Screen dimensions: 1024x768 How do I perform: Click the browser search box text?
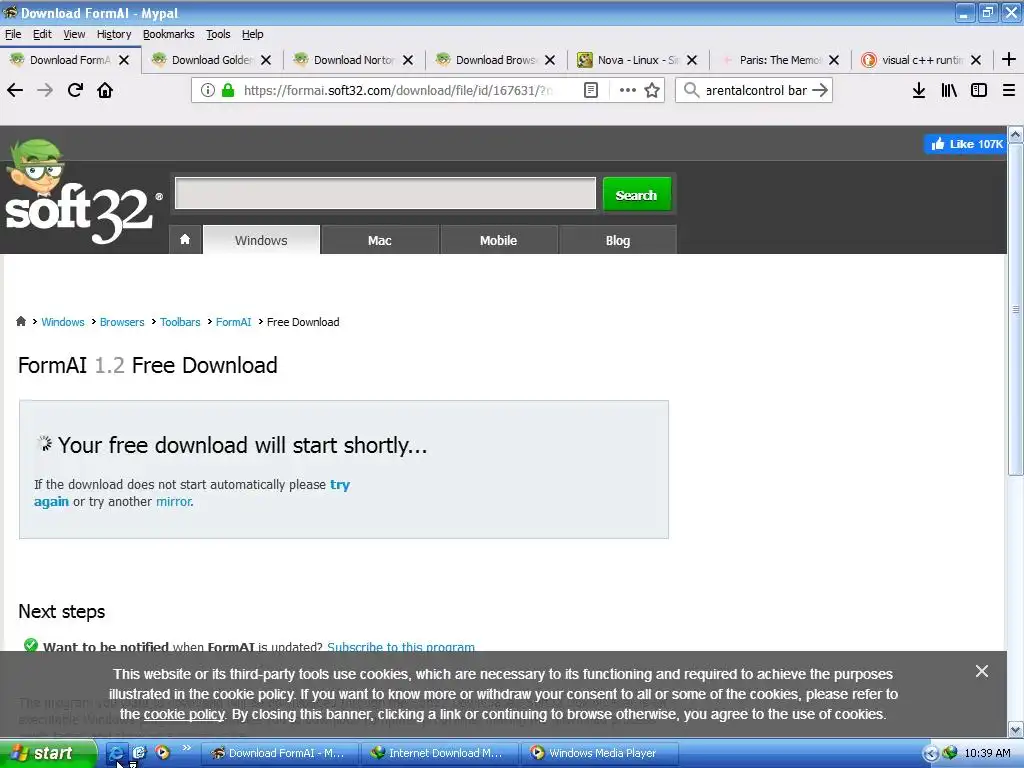click(x=756, y=90)
